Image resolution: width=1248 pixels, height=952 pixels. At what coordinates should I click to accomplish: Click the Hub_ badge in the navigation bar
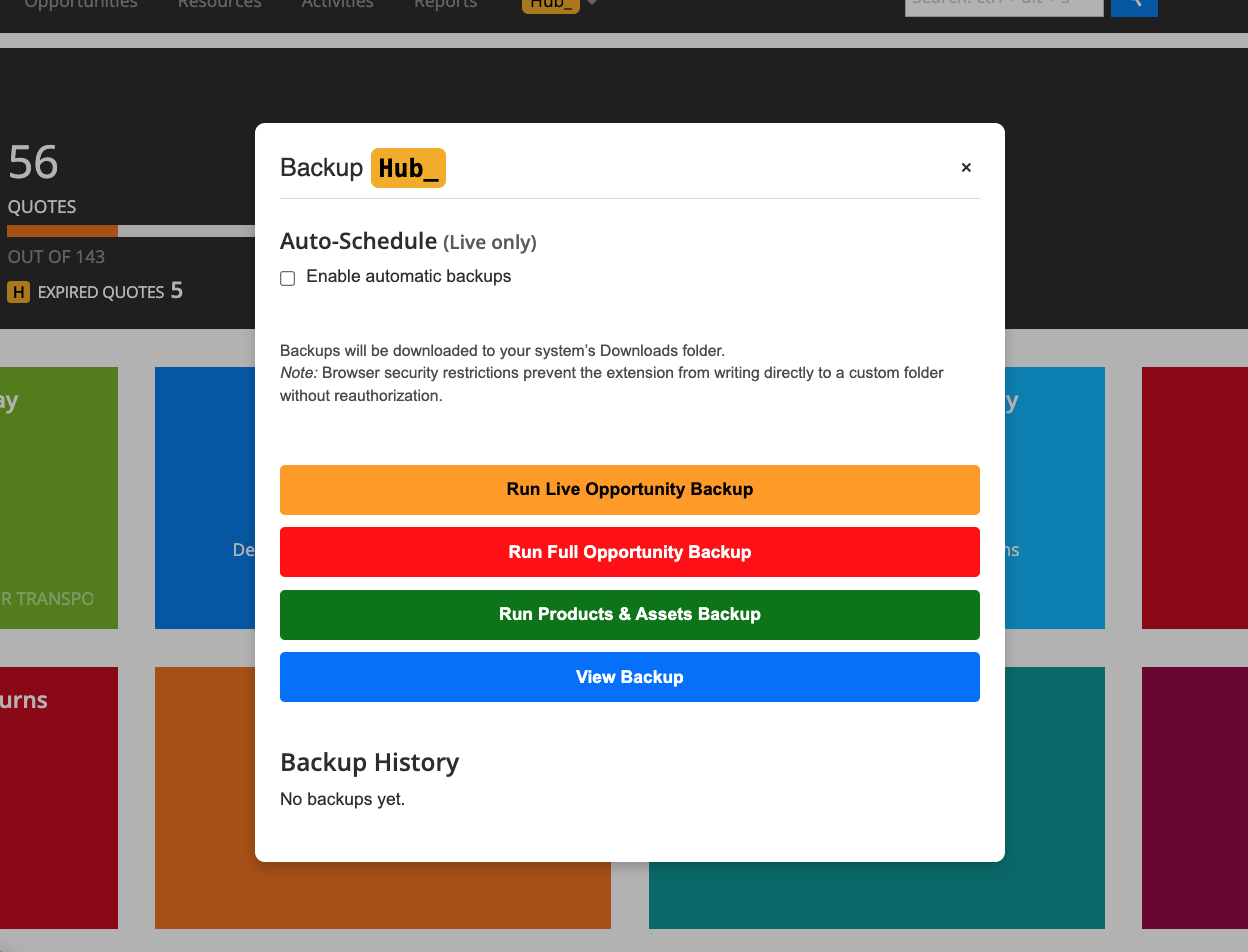point(550,5)
